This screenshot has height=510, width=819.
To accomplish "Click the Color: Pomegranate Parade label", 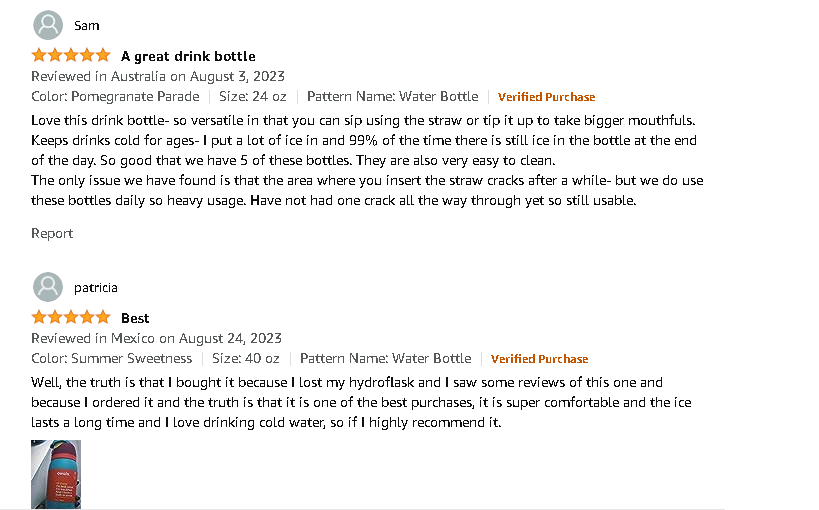I will point(115,97).
